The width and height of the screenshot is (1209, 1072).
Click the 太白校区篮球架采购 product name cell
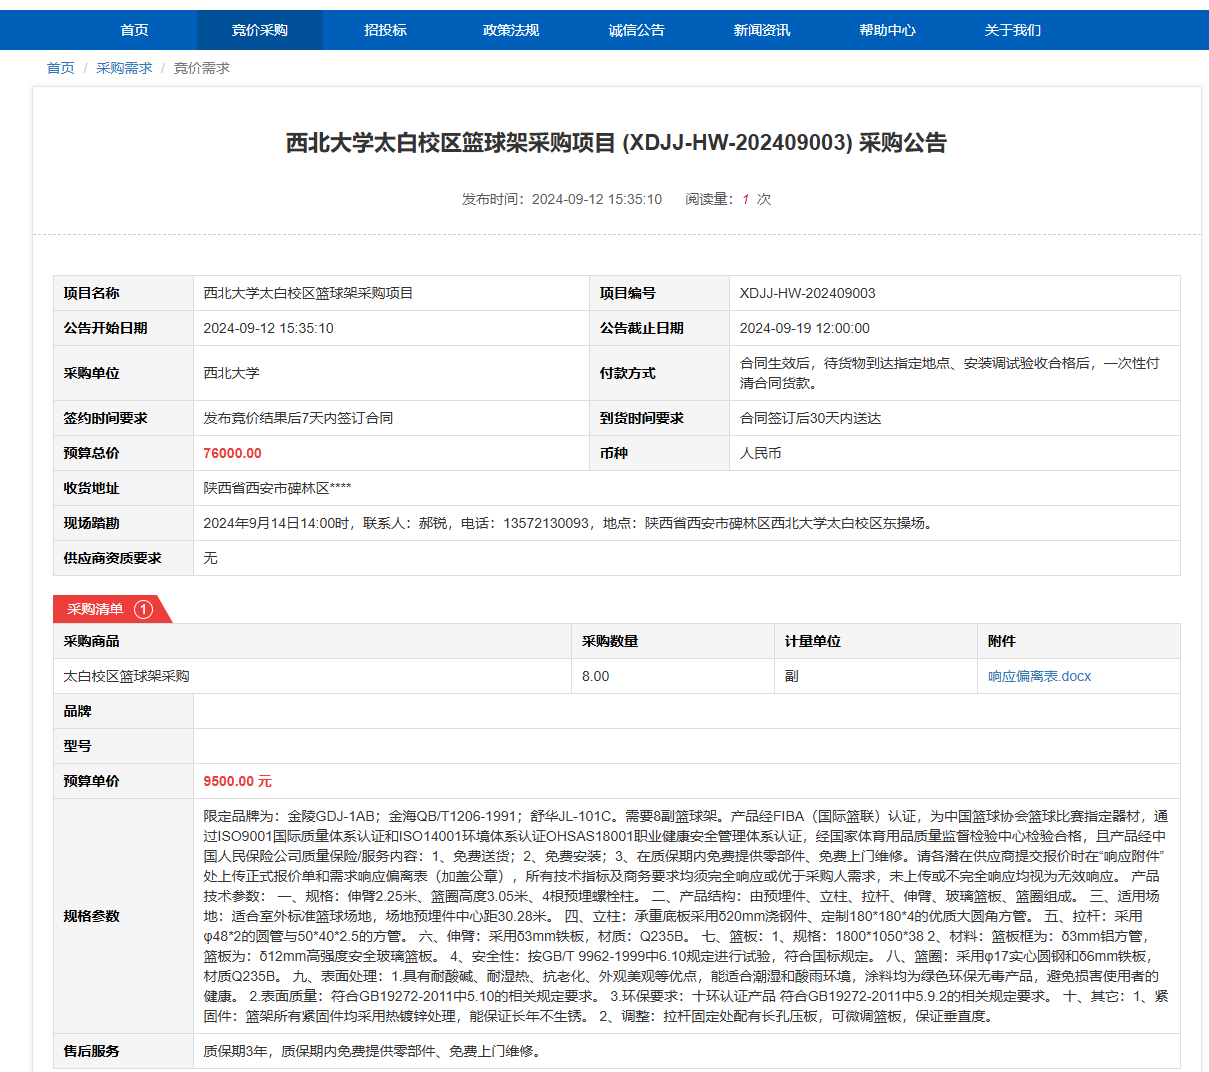126,676
